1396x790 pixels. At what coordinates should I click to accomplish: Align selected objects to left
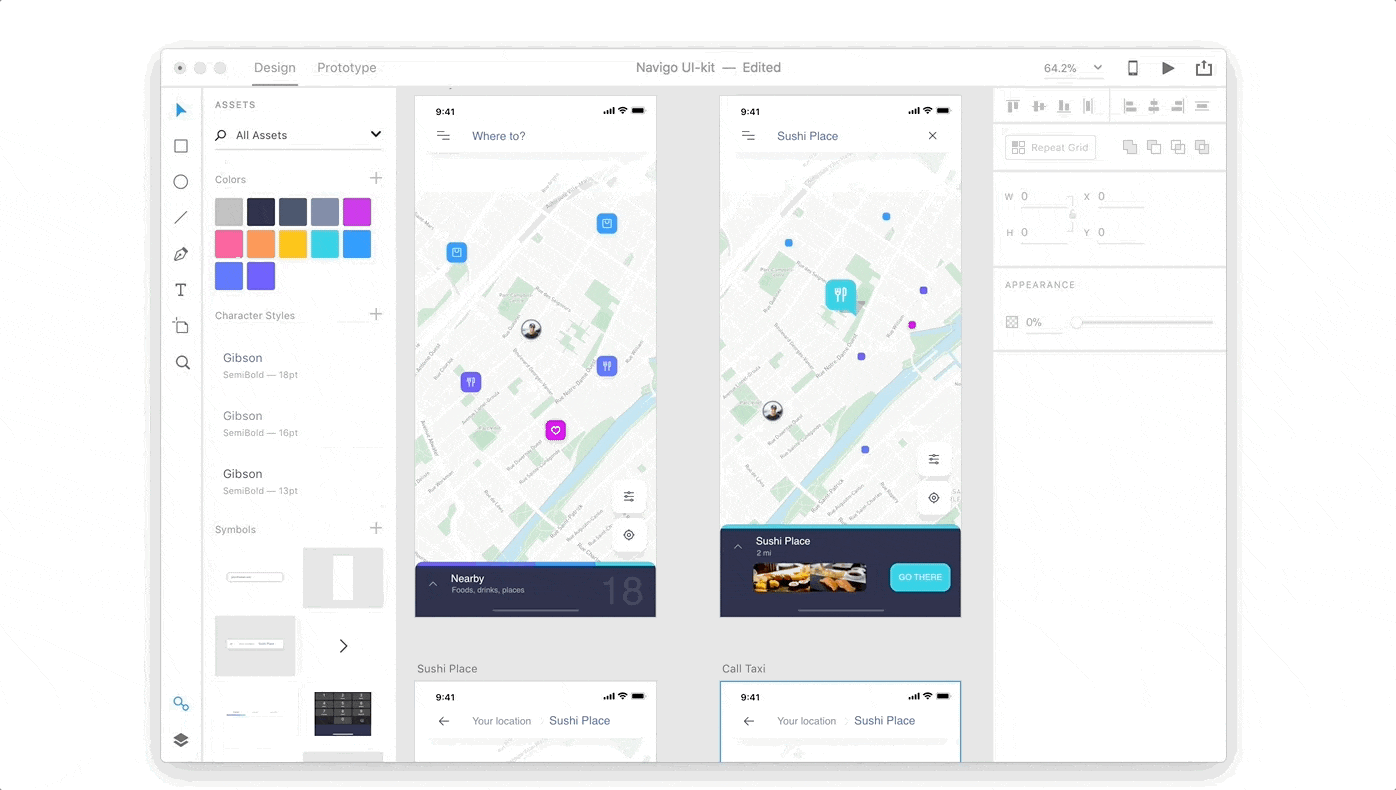[x=1130, y=106]
